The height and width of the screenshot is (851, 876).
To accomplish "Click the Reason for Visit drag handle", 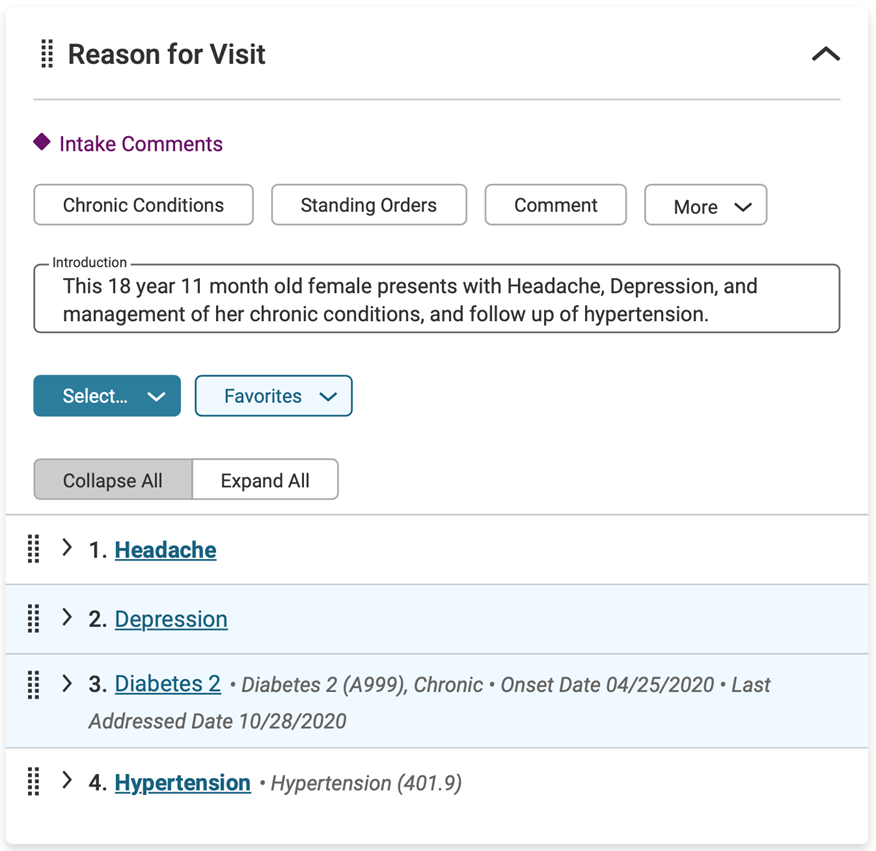I will pyautogui.click(x=47, y=54).
